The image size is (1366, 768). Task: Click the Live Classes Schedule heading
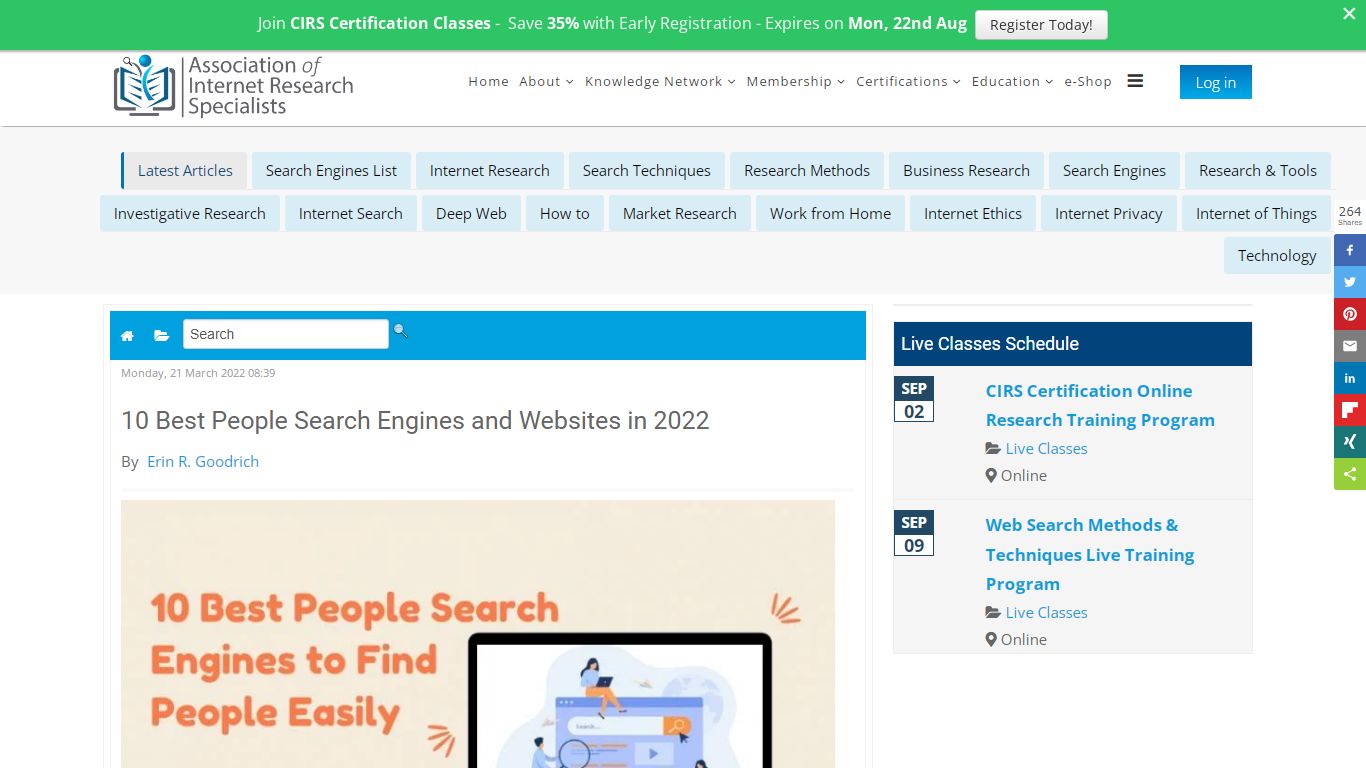coord(990,344)
